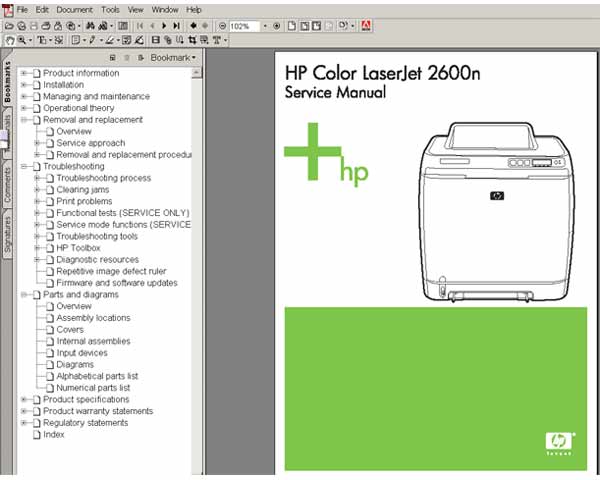Select the Hand tool
This screenshot has width=600, height=480.
coord(10,40)
